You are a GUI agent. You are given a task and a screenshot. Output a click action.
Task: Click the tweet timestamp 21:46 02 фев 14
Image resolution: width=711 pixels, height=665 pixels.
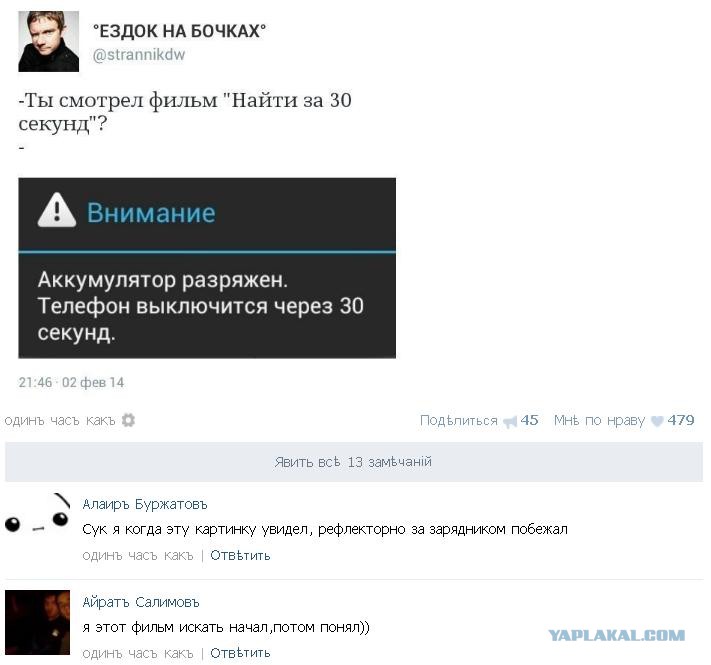coord(71,383)
